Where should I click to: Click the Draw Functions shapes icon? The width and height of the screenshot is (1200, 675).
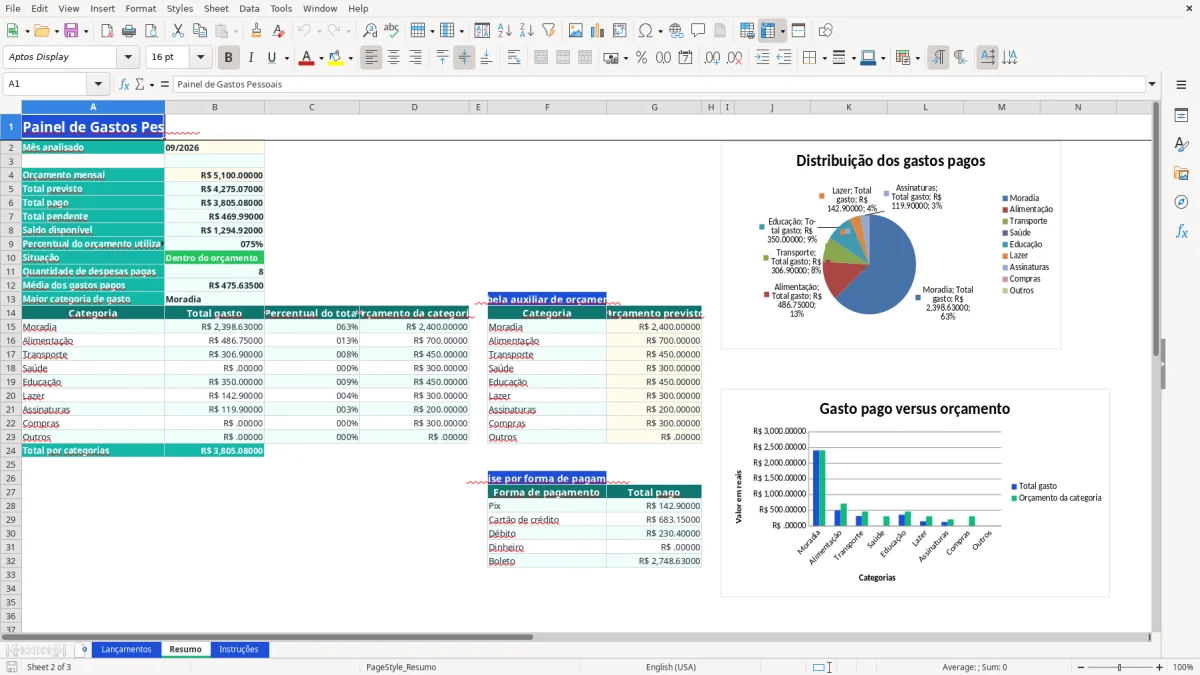826,31
